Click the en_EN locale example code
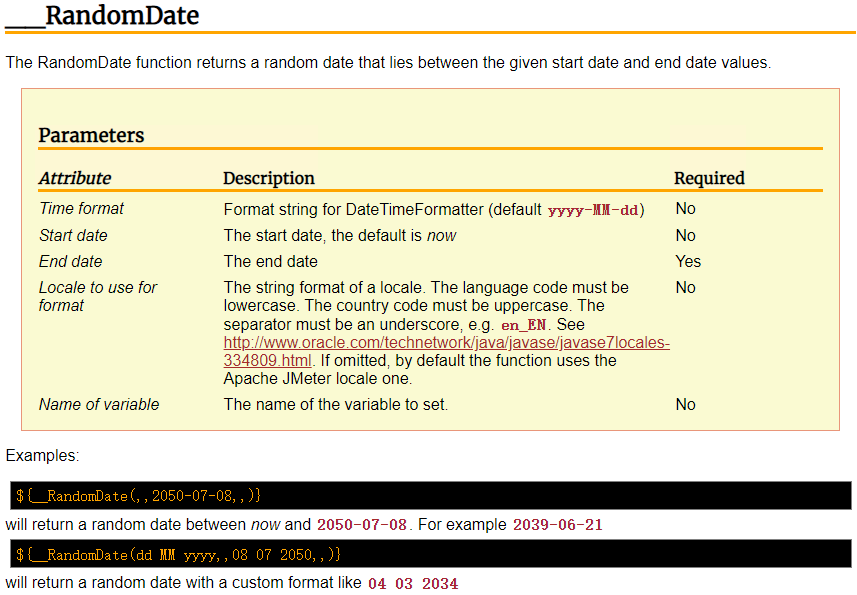The image size is (857, 595). coord(523,326)
